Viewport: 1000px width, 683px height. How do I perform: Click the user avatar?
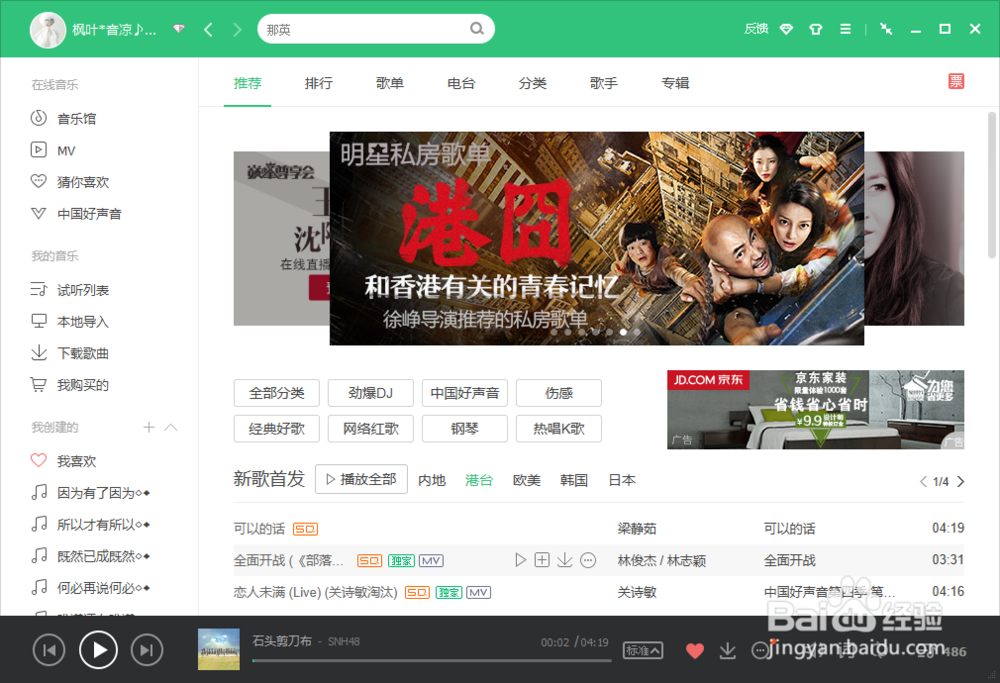48,30
